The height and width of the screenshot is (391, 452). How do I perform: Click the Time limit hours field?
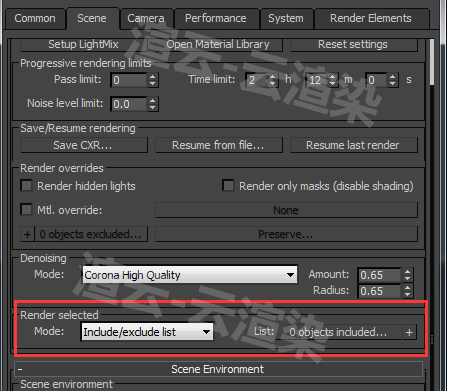point(256,80)
